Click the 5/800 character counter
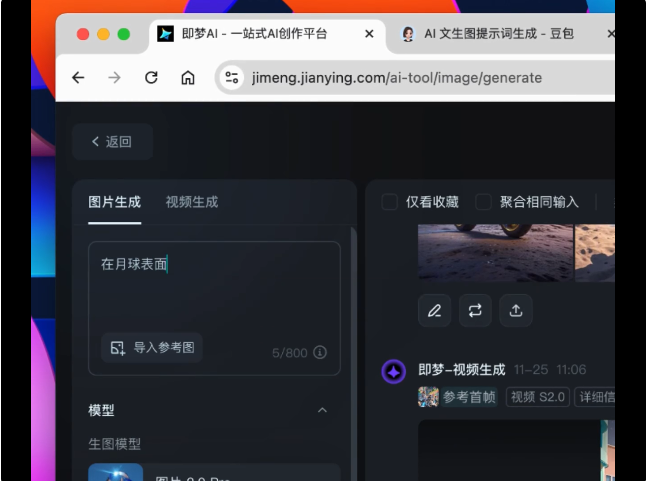Viewport: 648px width, 481px height. click(x=290, y=353)
